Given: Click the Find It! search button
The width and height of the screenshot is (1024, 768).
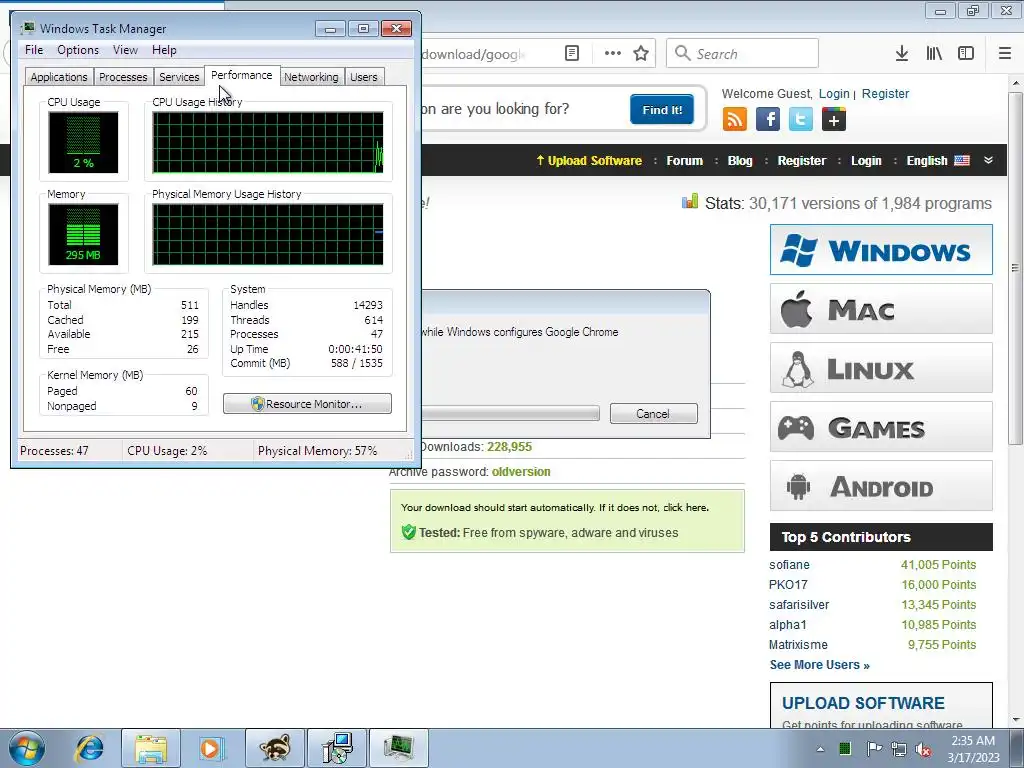Looking at the screenshot, I should (x=662, y=110).
